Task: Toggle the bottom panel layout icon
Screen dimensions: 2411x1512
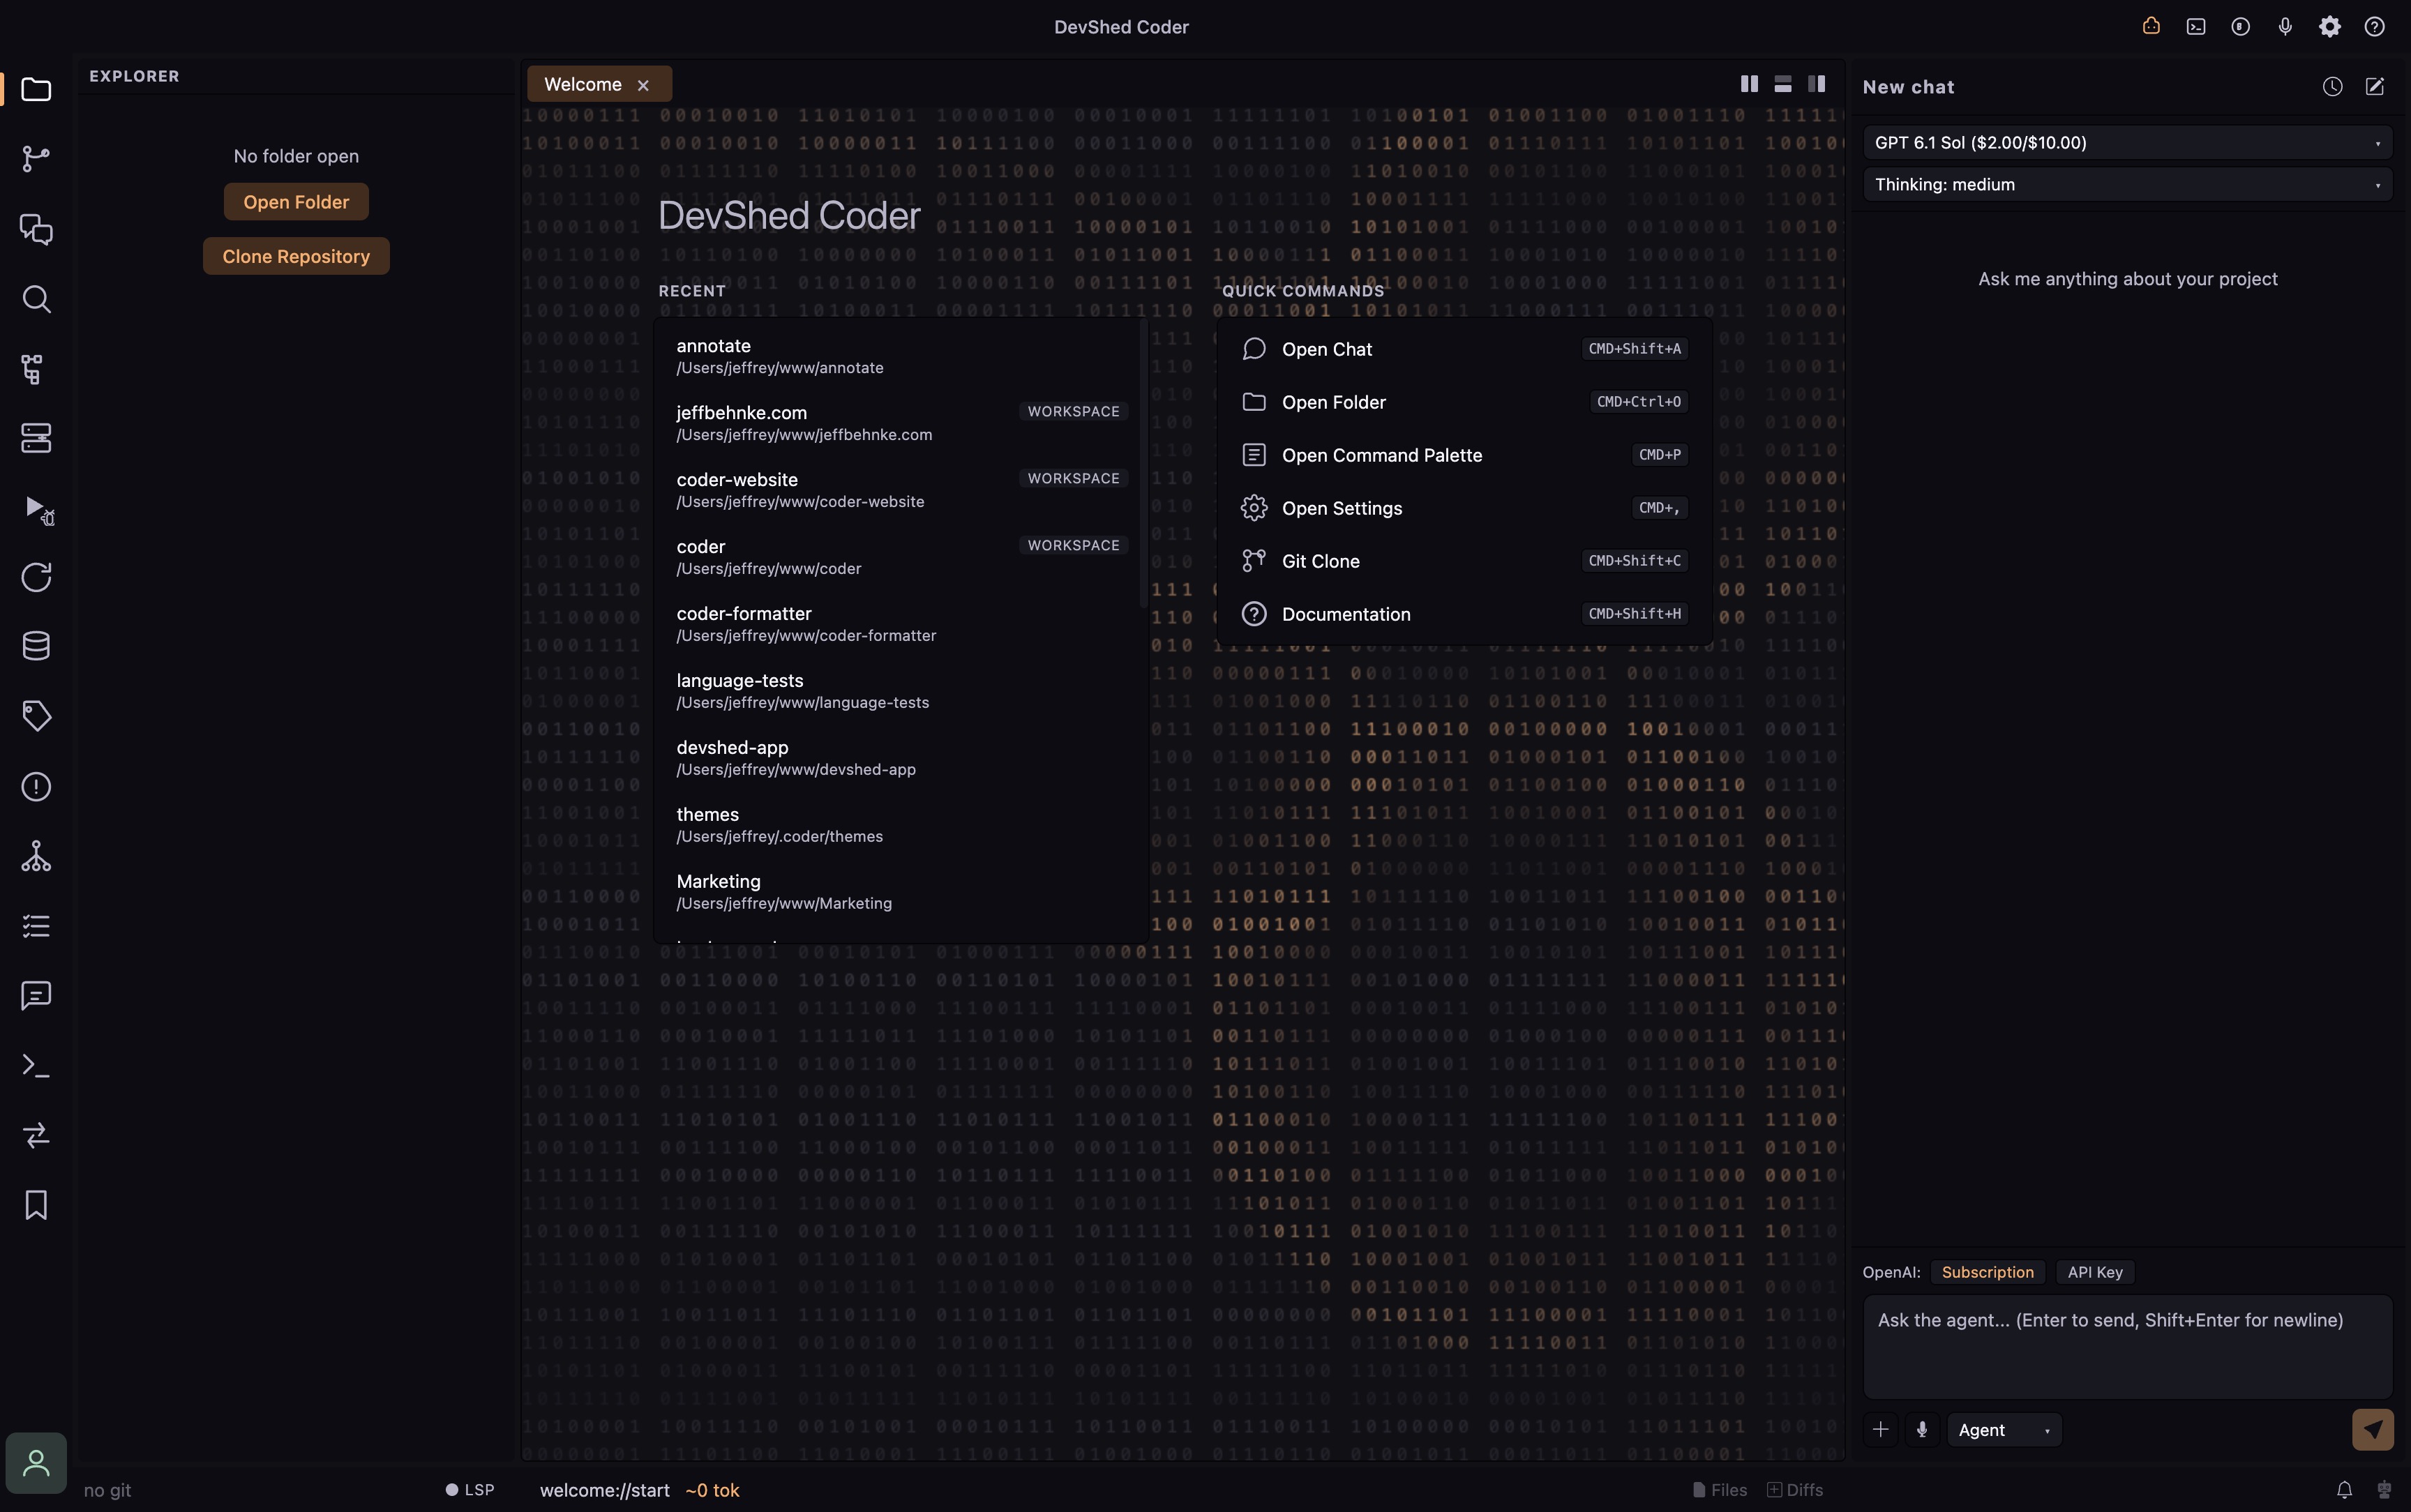Action: coord(1783,84)
